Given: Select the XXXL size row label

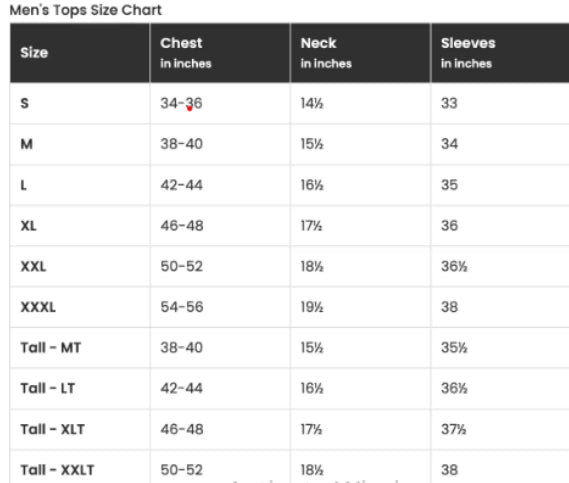Looking at the screenshot, I should coord(38,307).
